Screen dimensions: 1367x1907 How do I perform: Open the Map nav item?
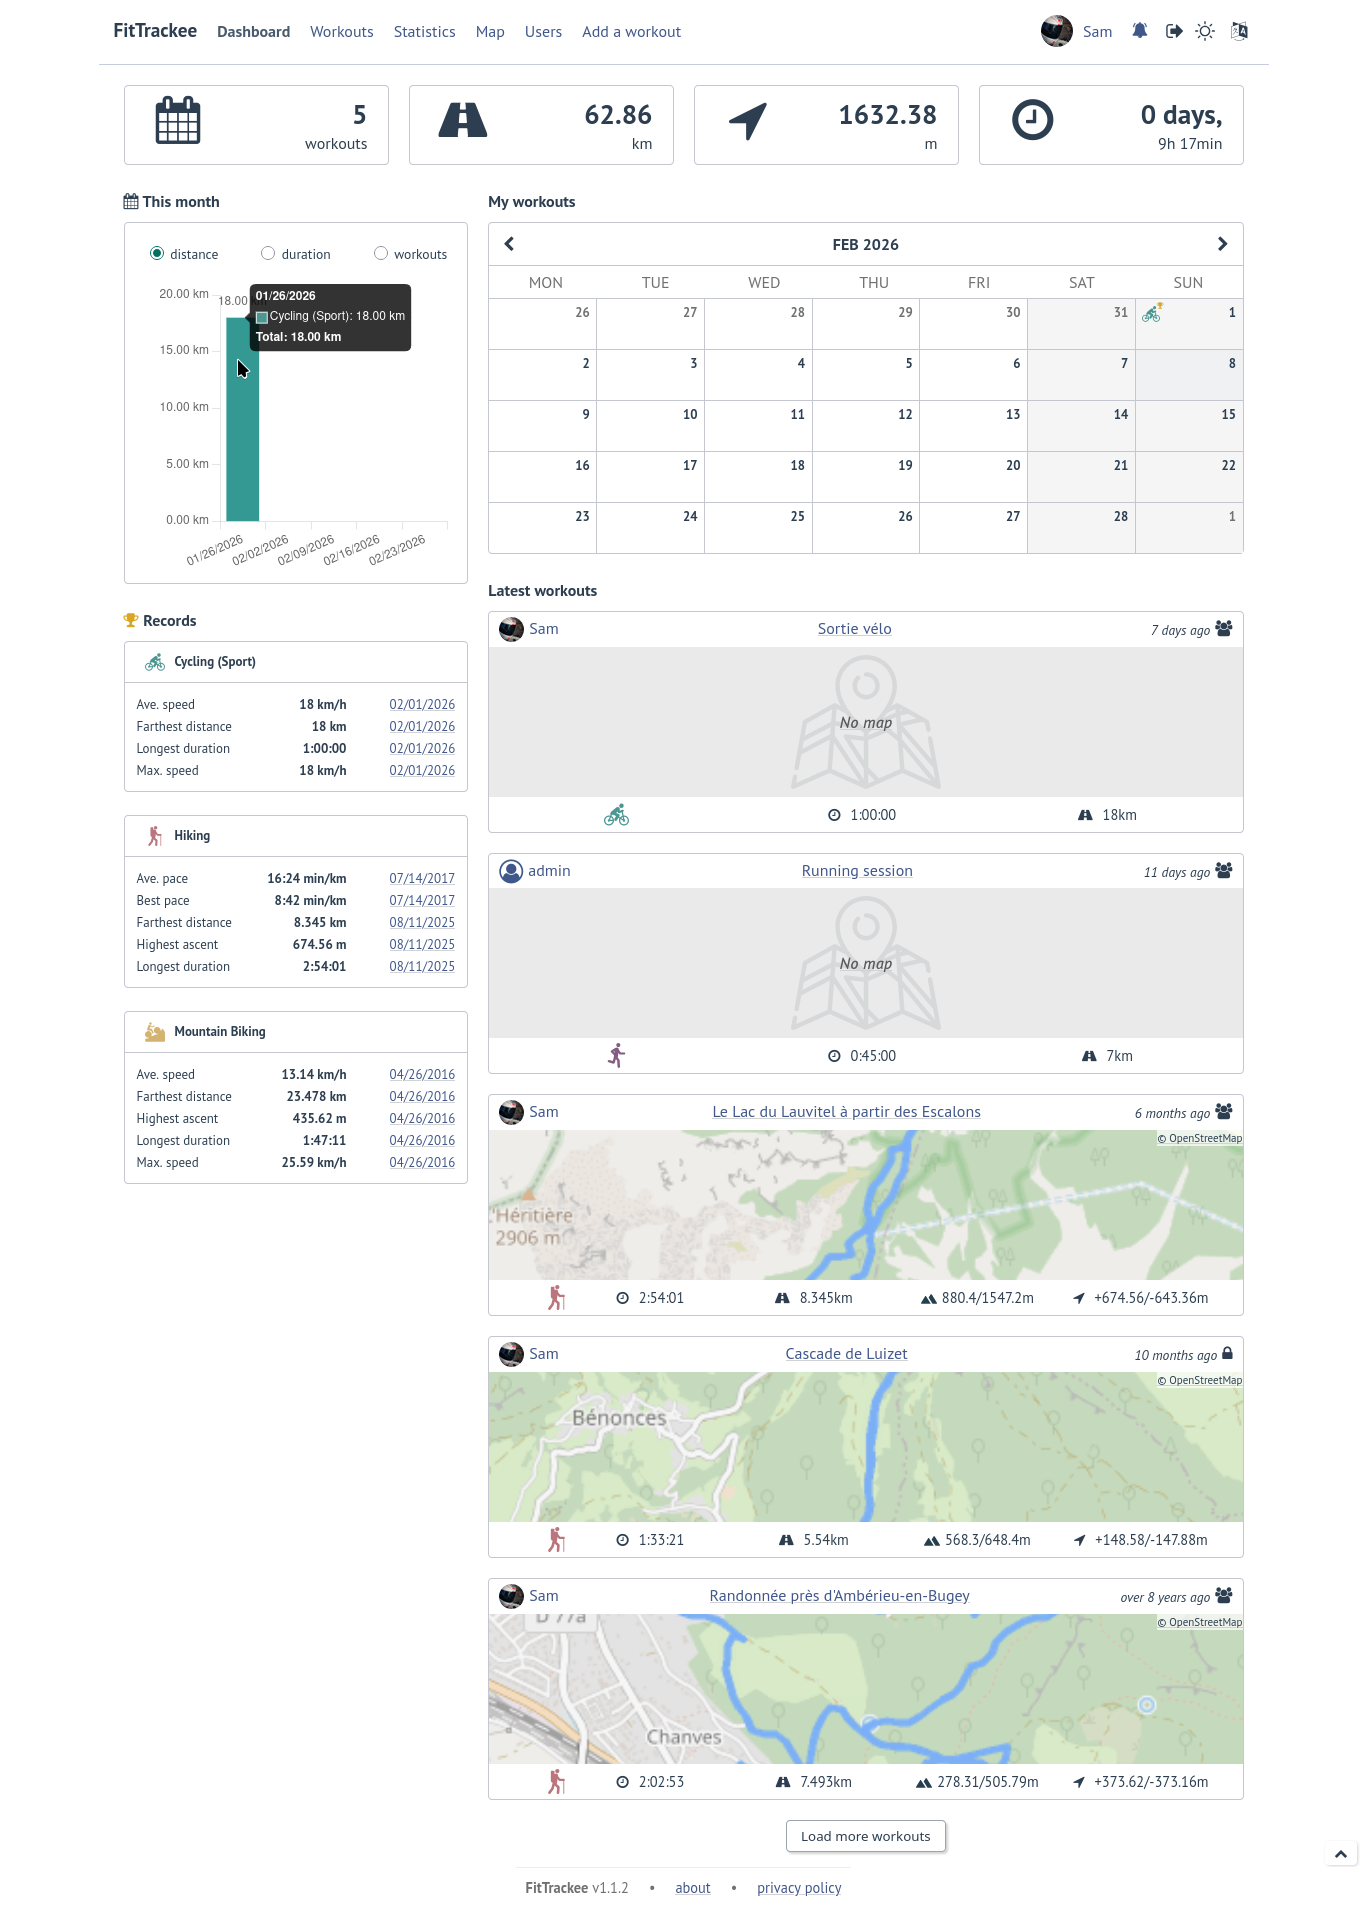point(490,32)
